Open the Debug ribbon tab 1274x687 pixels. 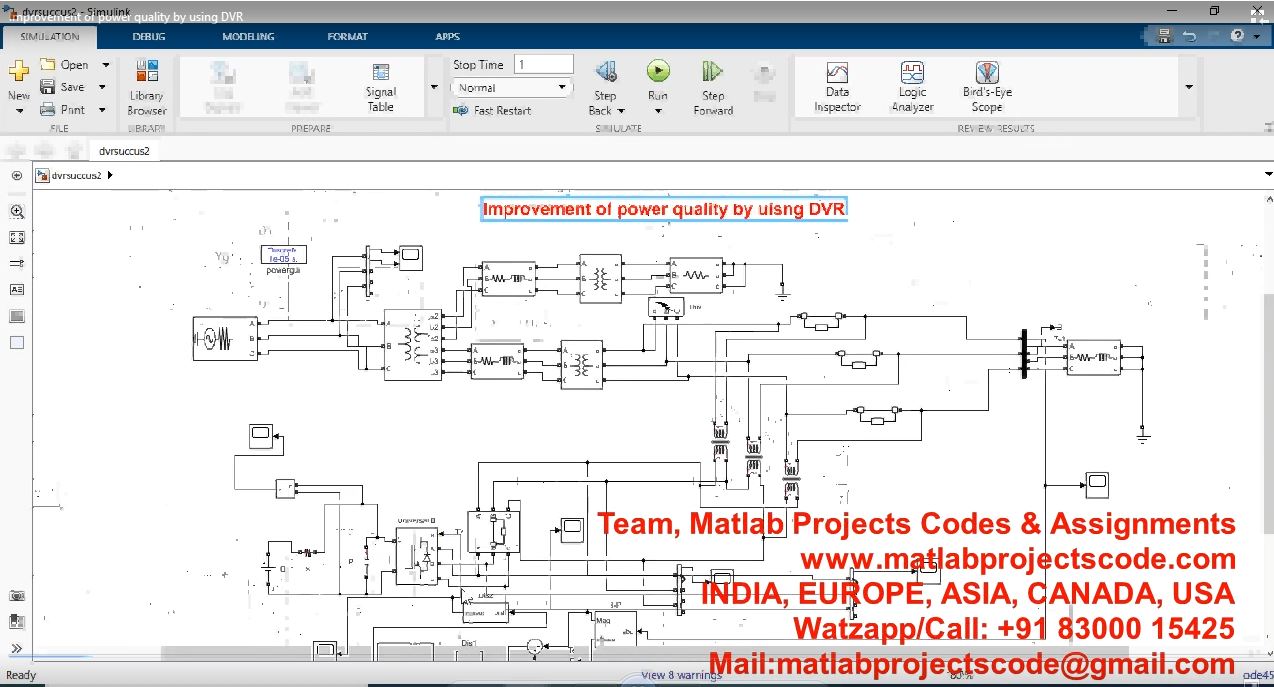tap(149, 37)
